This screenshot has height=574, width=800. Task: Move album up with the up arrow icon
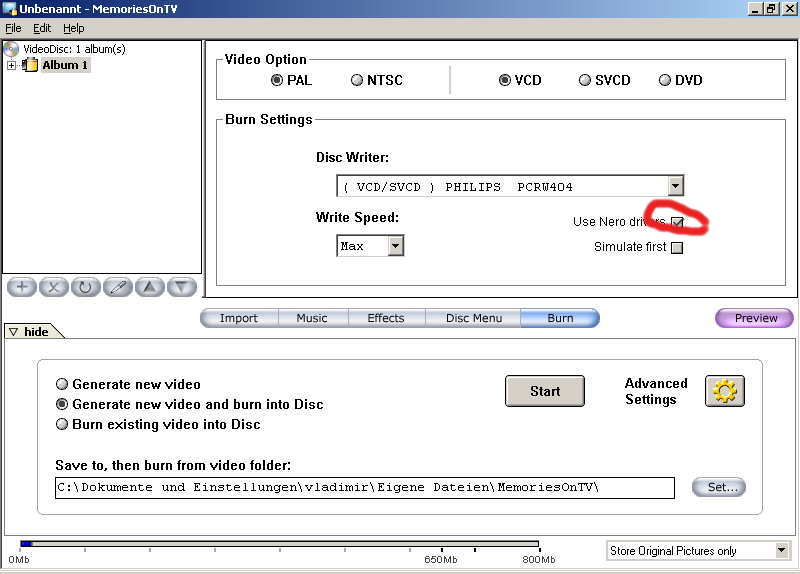[149, 287]
